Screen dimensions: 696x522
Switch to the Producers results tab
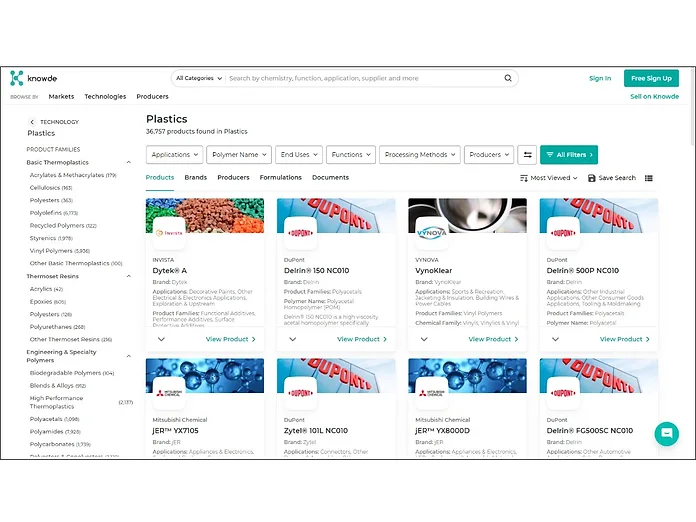click(x=233, y=178)
